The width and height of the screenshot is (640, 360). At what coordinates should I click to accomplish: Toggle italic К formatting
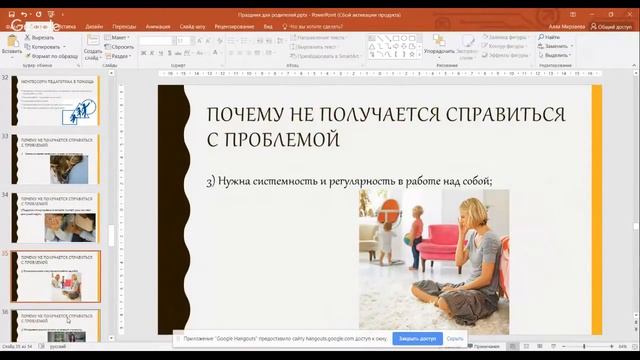[x=152, y=53]
